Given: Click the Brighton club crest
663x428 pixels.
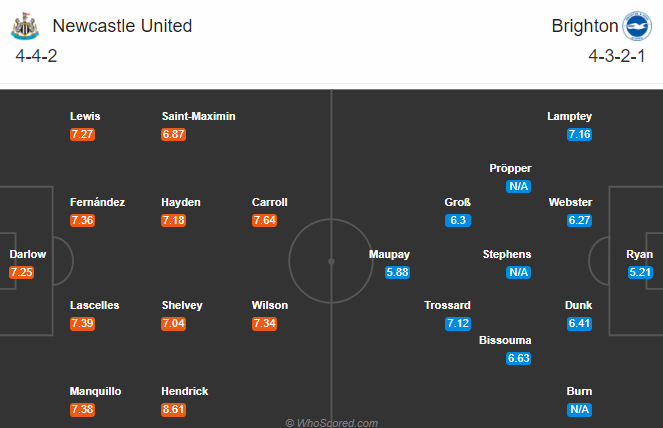Looking at the screenshot, I should [637, 26].
